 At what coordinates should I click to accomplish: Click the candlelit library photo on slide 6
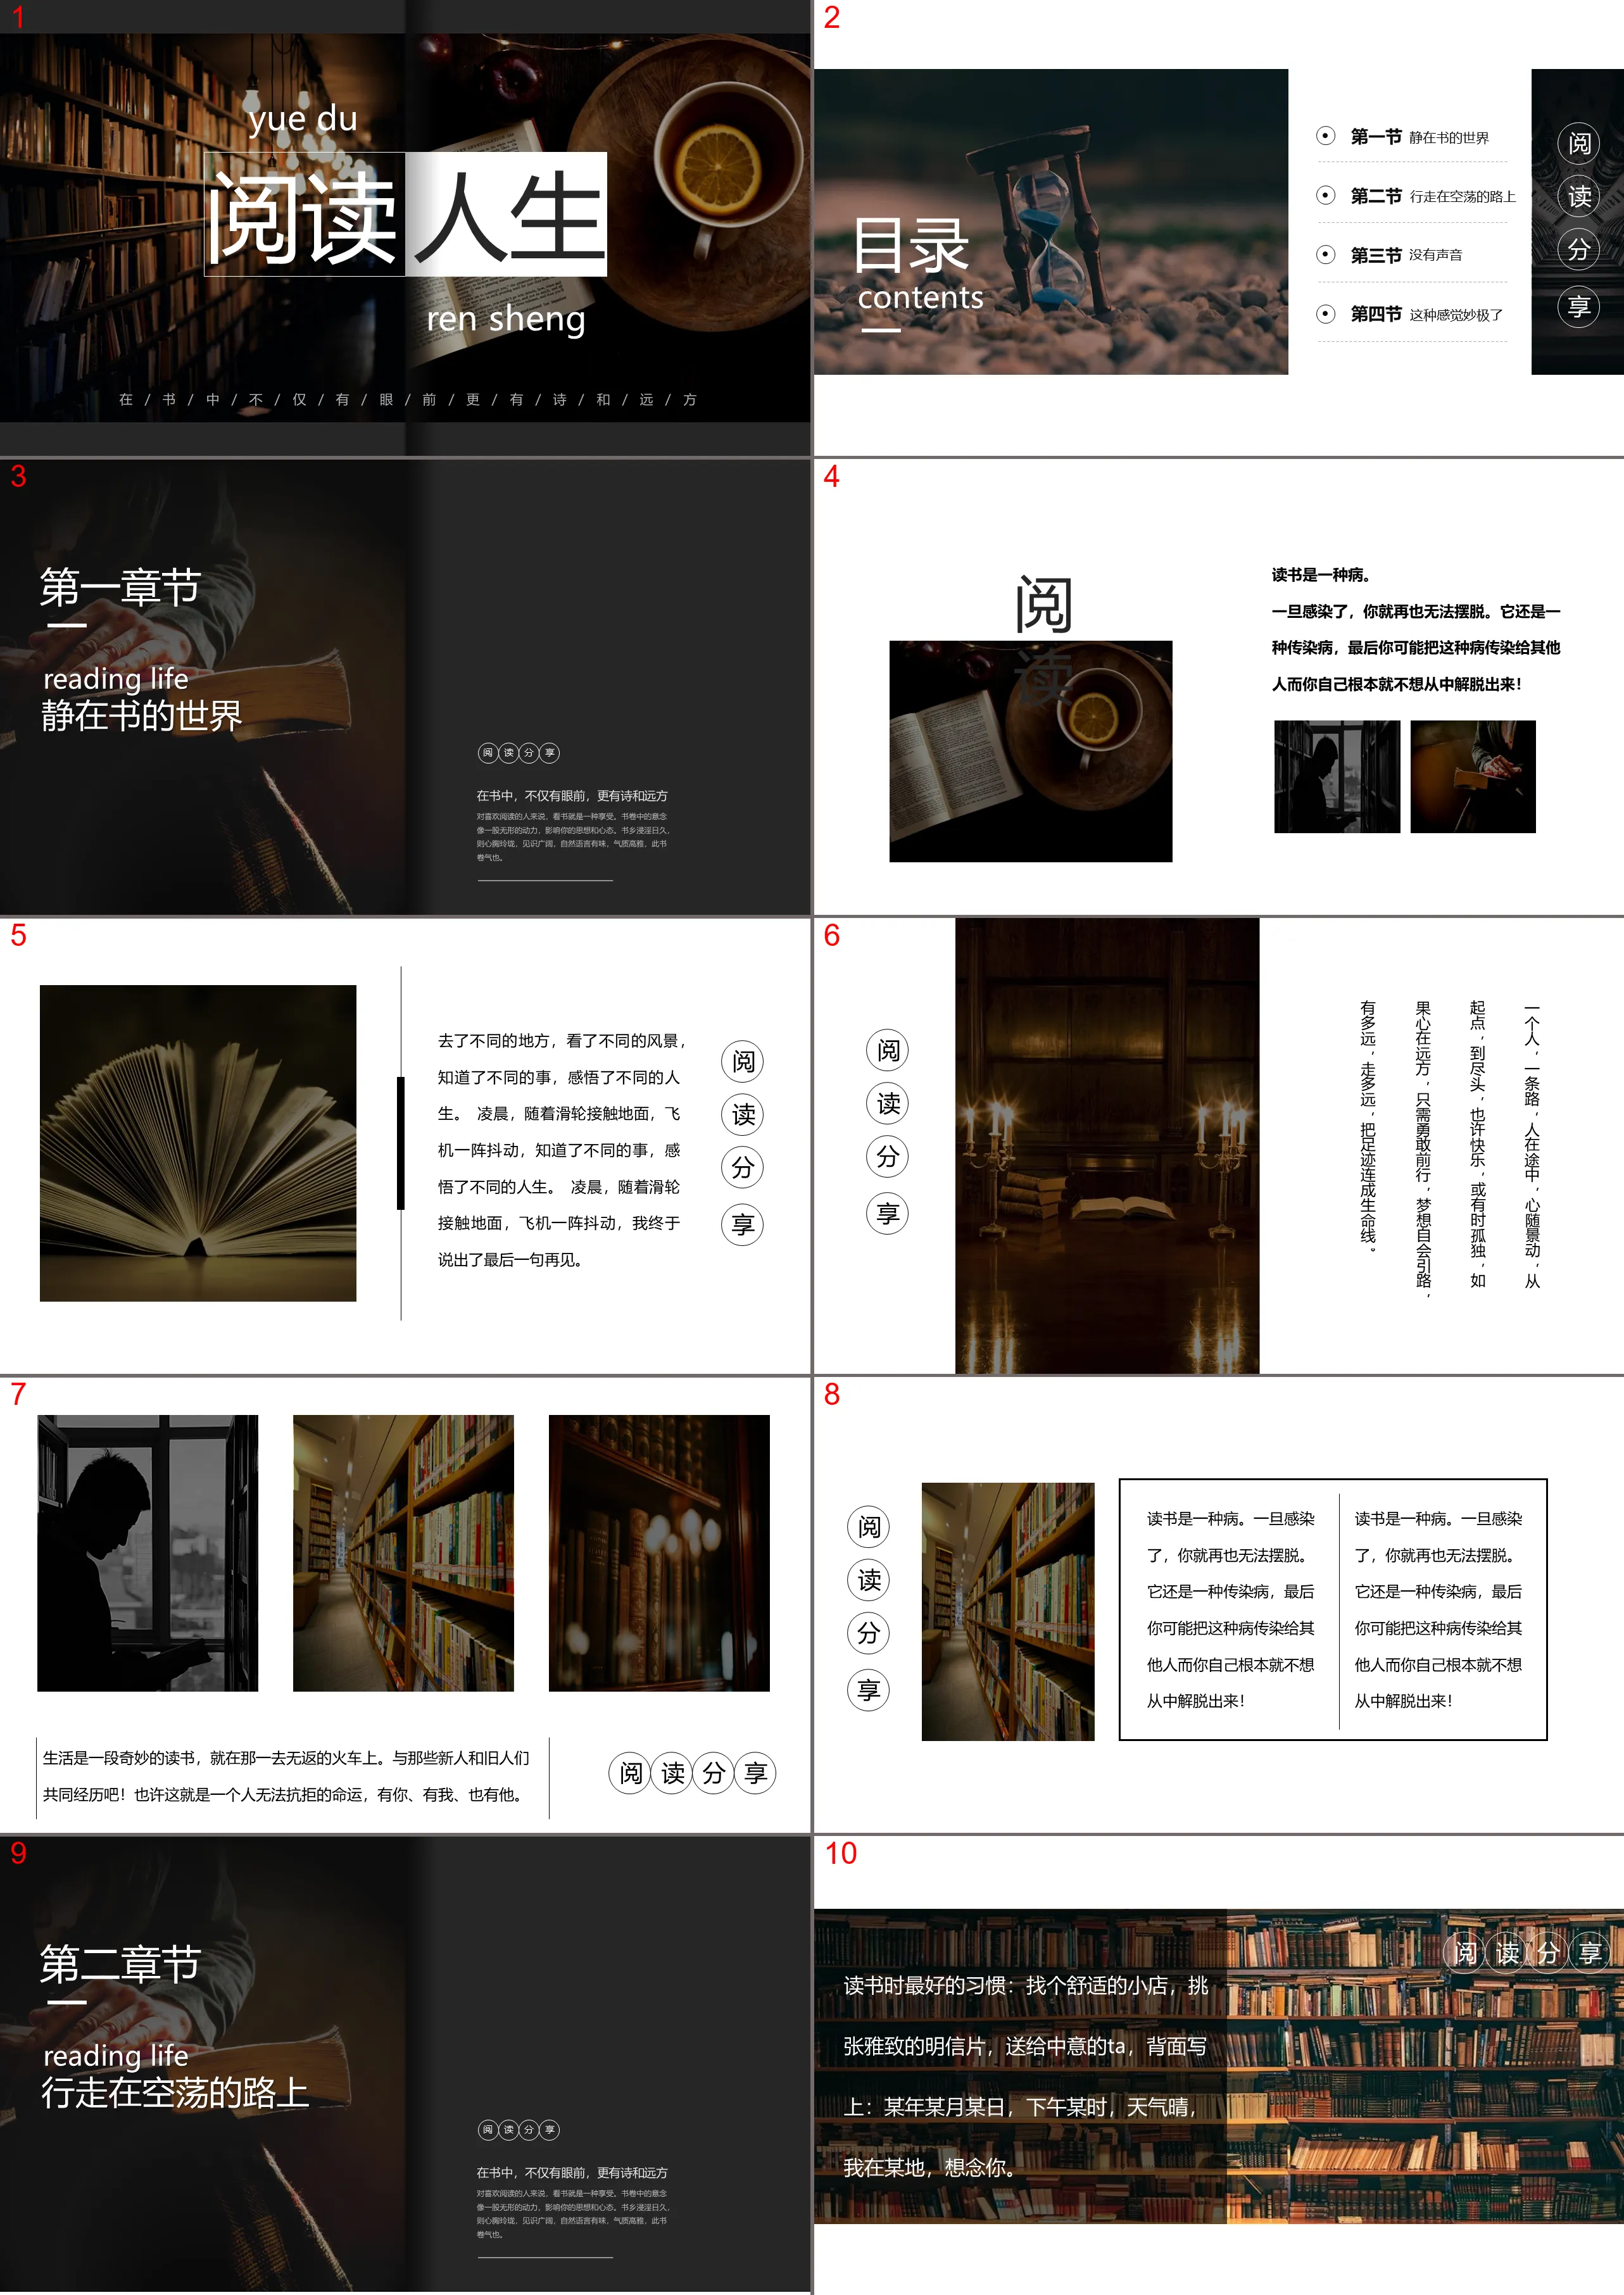click(x=1107, y=1146)
